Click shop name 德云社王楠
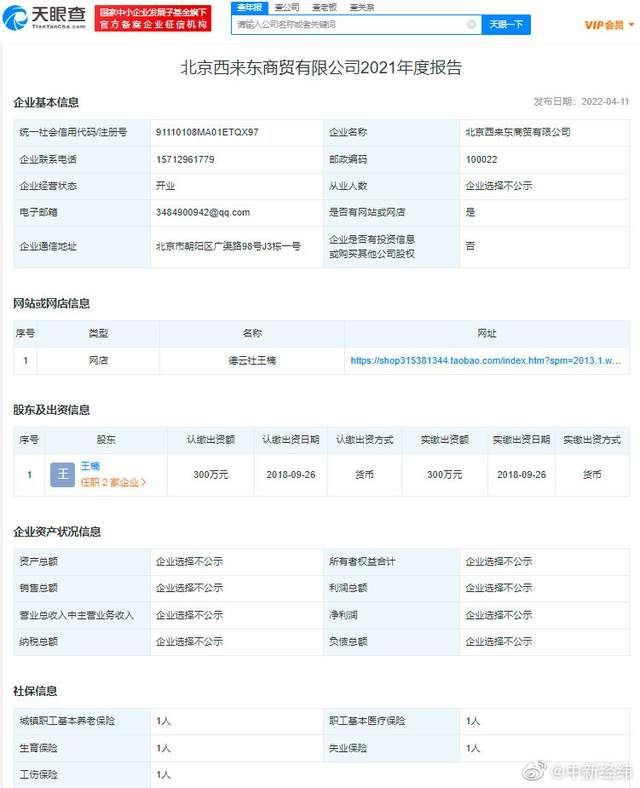 [252, 360]
